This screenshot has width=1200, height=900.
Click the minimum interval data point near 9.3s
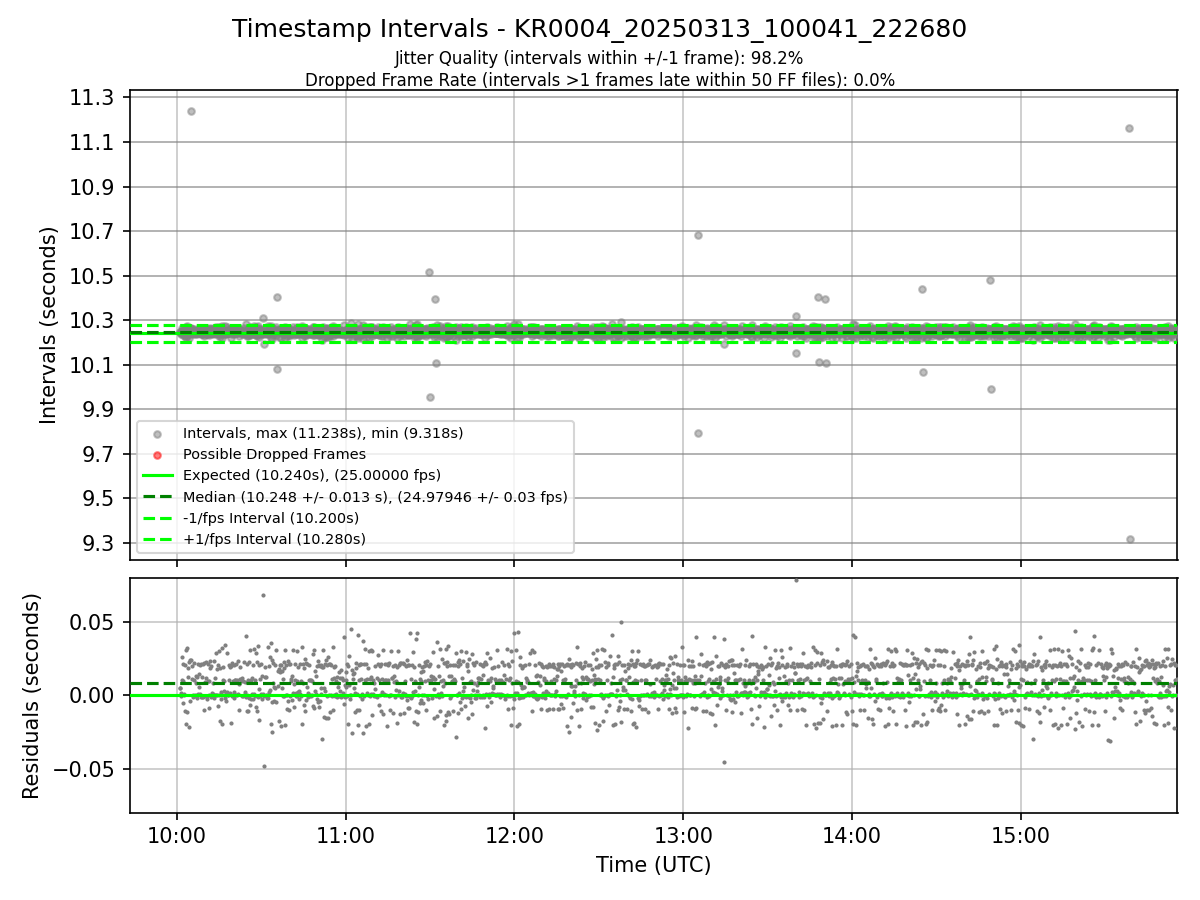click(x=1130, y=539)
